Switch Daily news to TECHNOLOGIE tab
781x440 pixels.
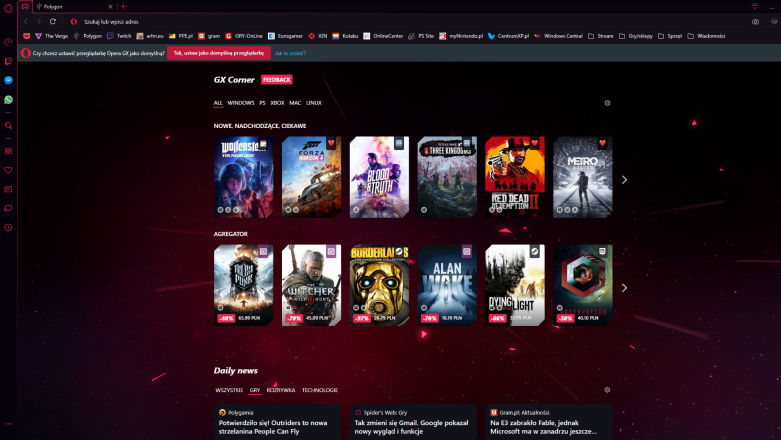320,390
